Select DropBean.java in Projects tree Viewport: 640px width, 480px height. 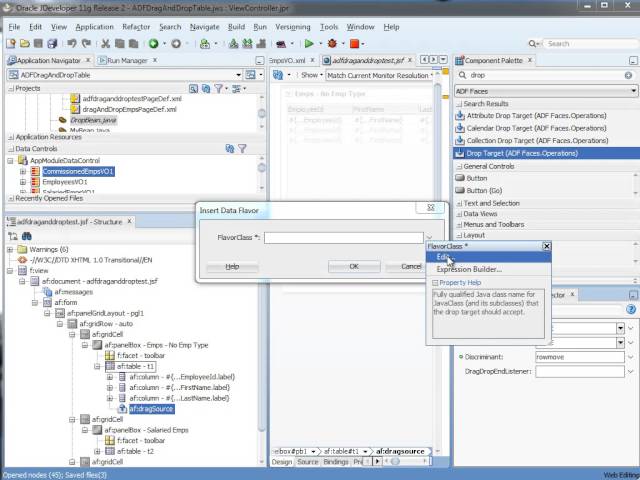(93, 120)
